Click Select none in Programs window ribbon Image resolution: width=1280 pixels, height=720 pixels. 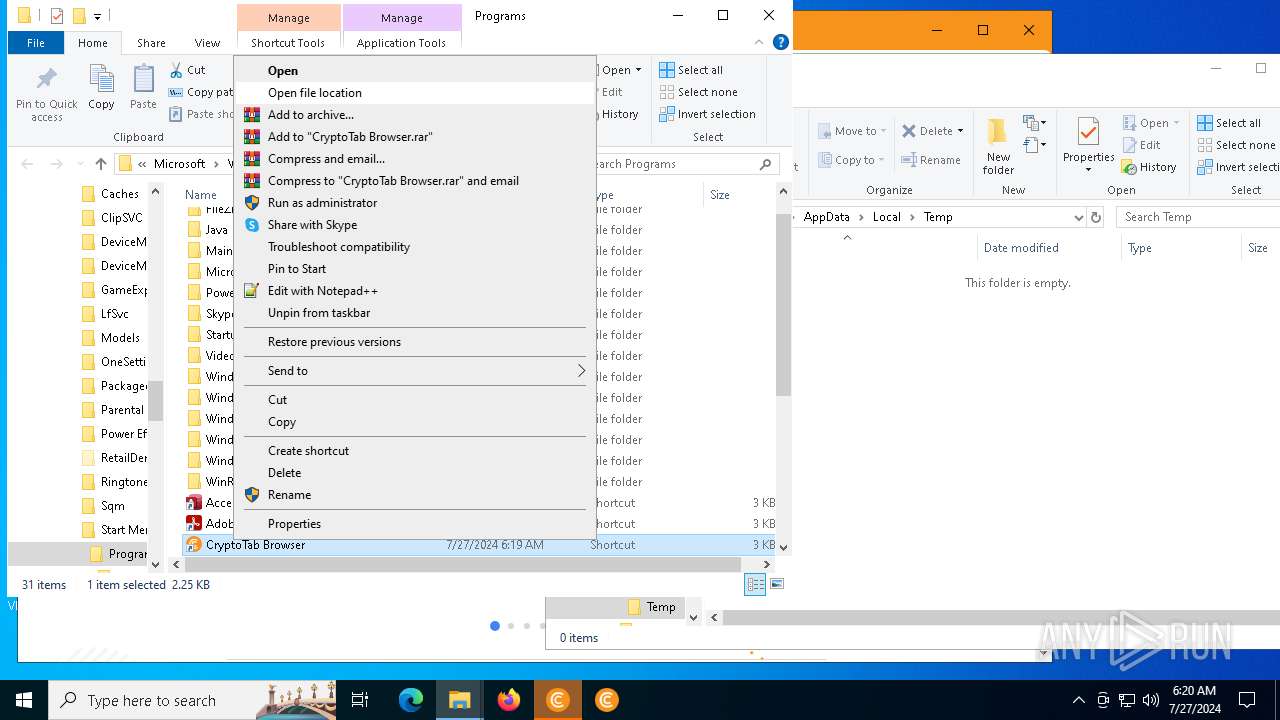click(x=698, y=92)
